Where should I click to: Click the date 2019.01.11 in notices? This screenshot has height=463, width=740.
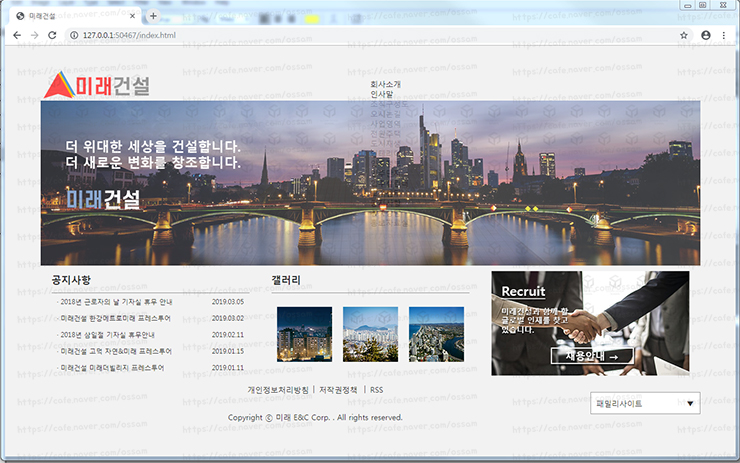[228, 368]
